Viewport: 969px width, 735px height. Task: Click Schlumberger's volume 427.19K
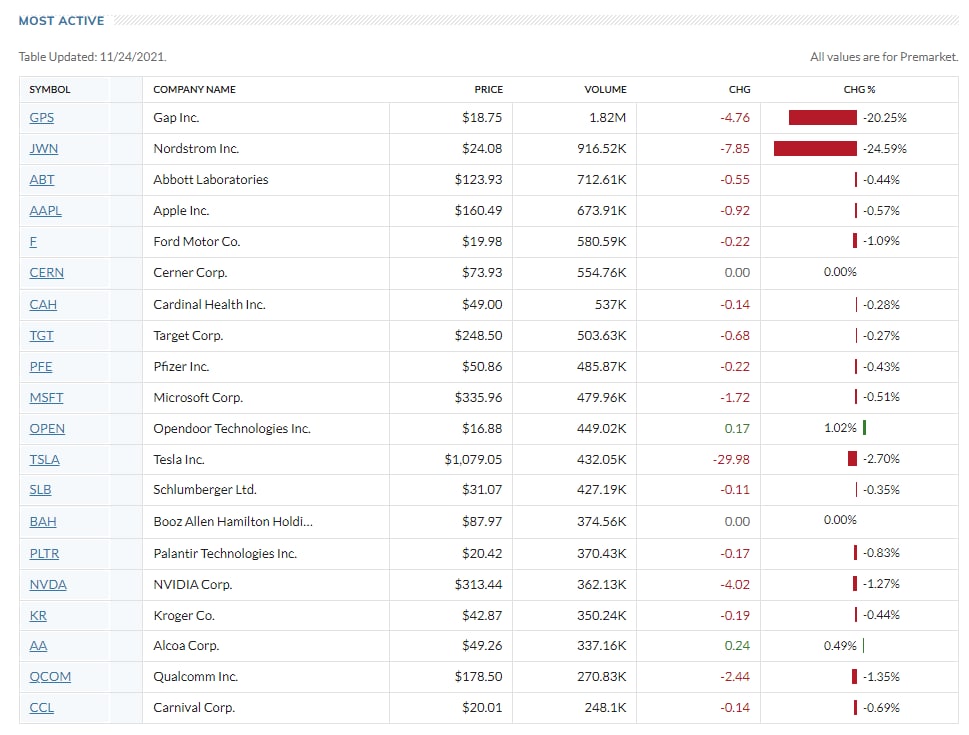coord(601,490)
